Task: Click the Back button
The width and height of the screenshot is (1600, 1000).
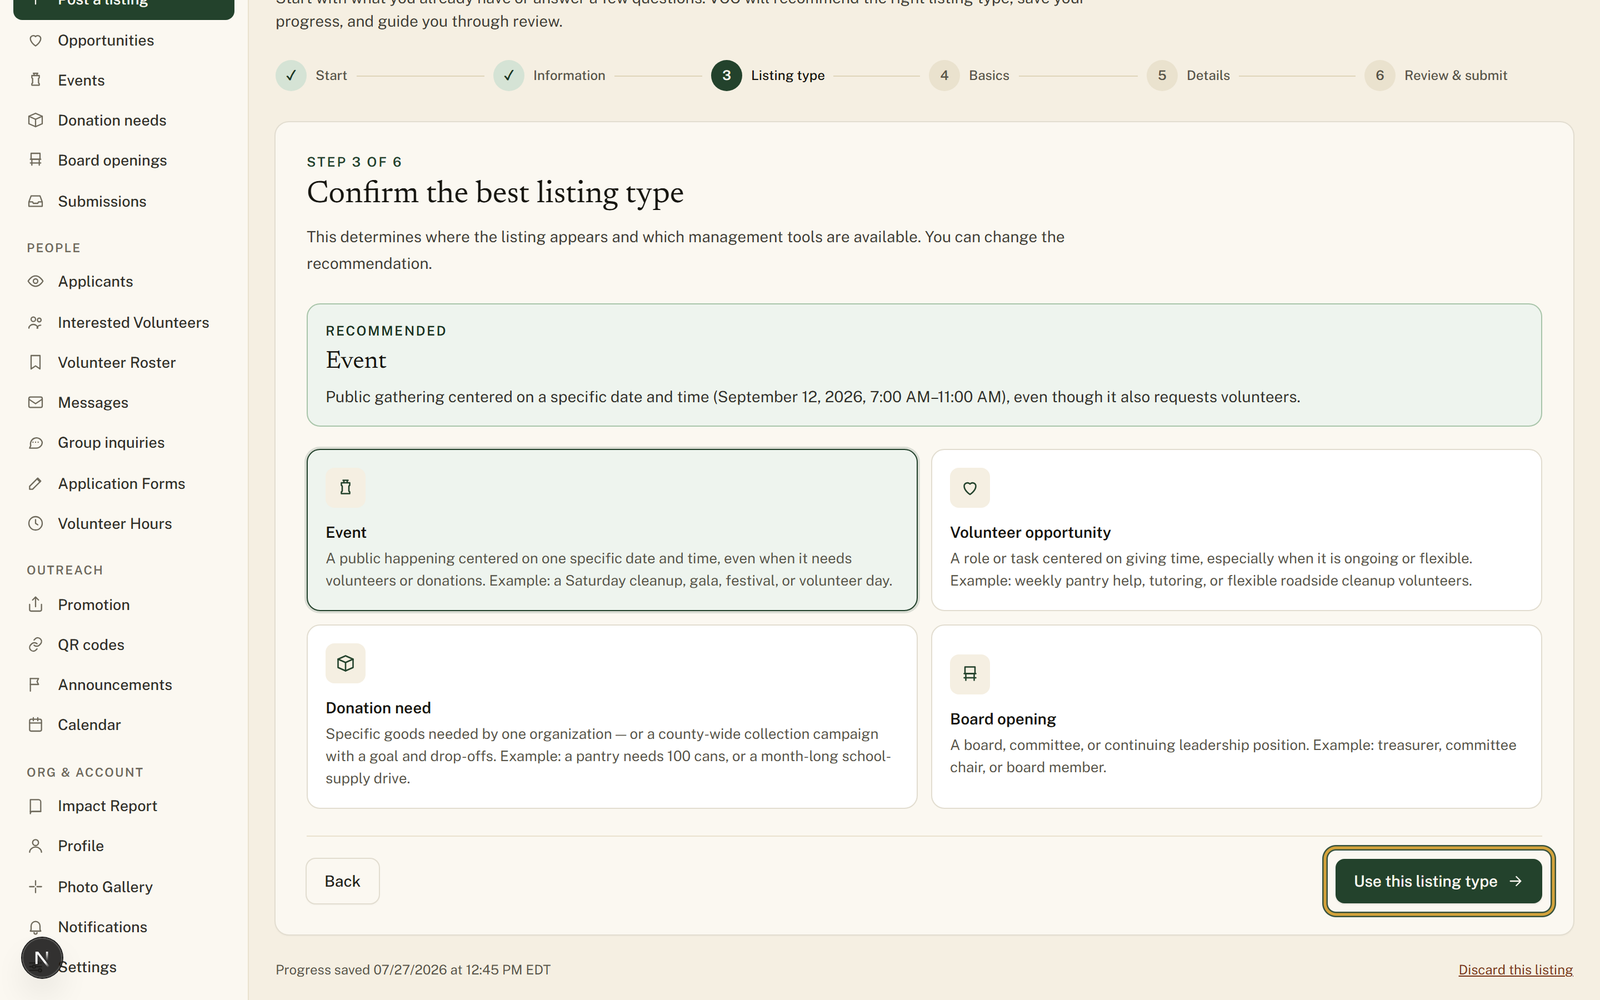Action: 342,881
